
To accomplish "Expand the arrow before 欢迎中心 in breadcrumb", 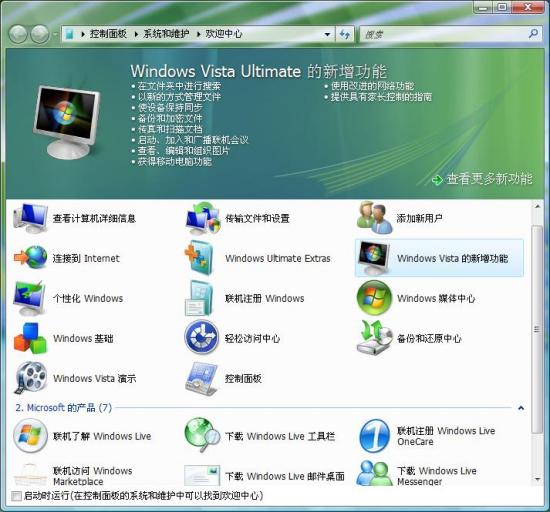I will [x=199, y=34].
